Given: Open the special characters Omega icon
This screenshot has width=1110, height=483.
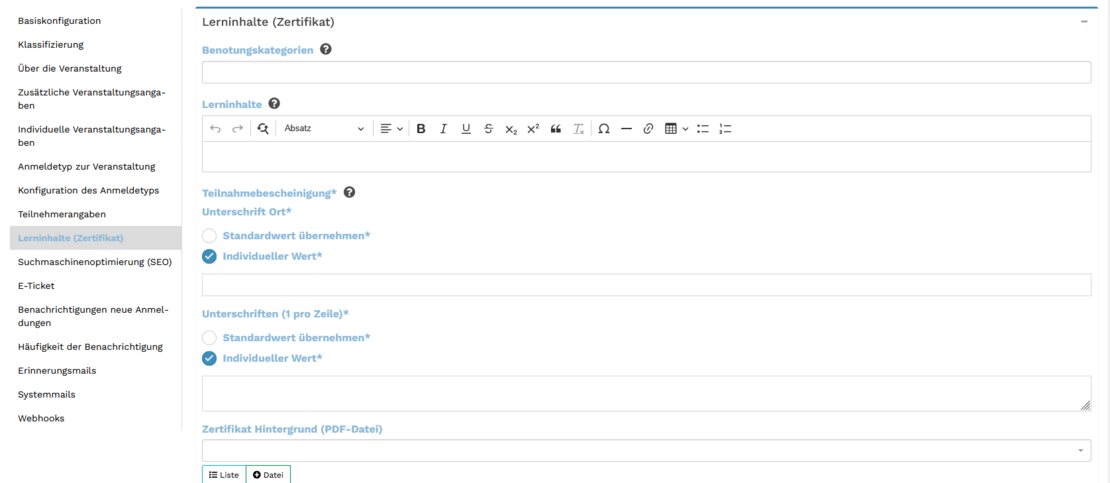Looking at the screenshot, I should click(x=604, y=129).
